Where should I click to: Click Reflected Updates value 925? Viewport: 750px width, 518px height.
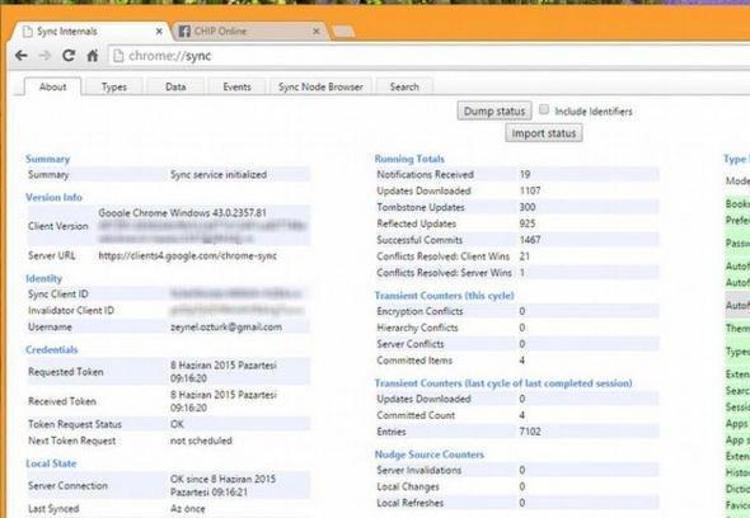tap(528, 223)
